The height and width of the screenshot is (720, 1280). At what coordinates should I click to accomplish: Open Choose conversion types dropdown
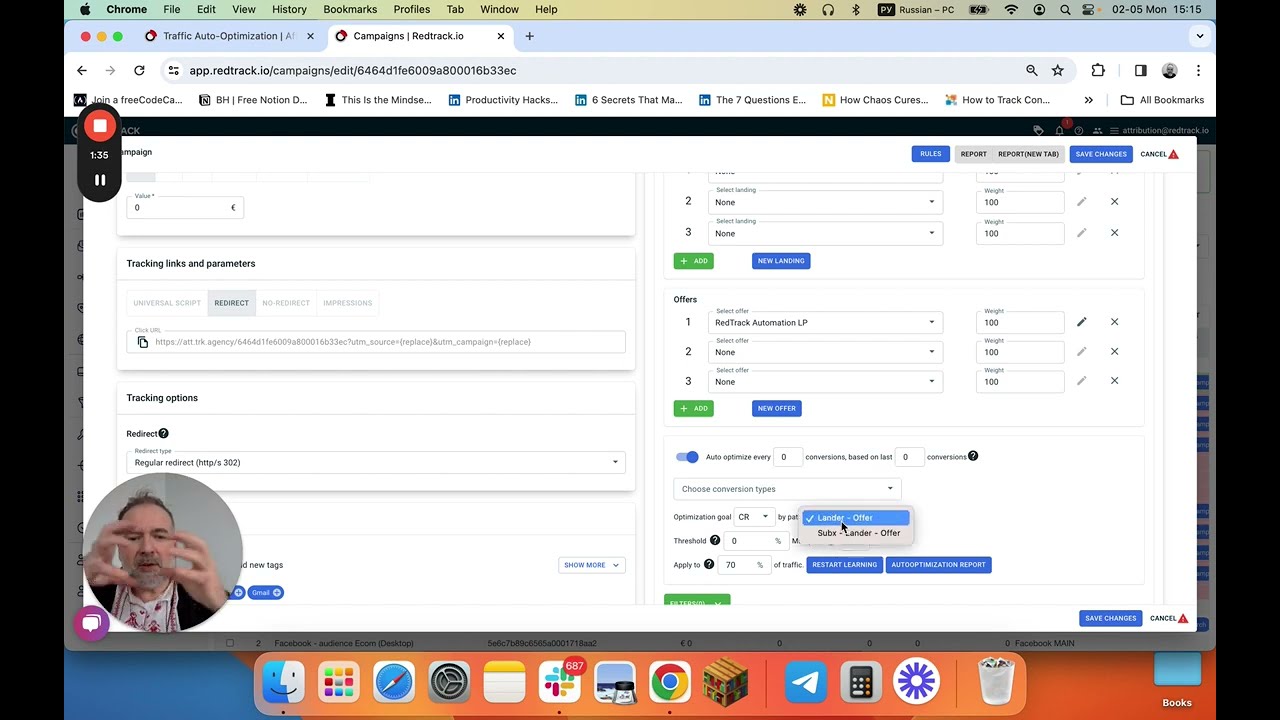point(787,489)
